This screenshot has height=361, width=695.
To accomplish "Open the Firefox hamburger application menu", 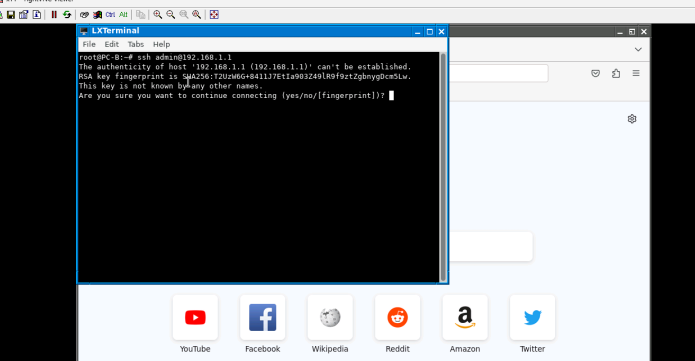I will 636,73.
